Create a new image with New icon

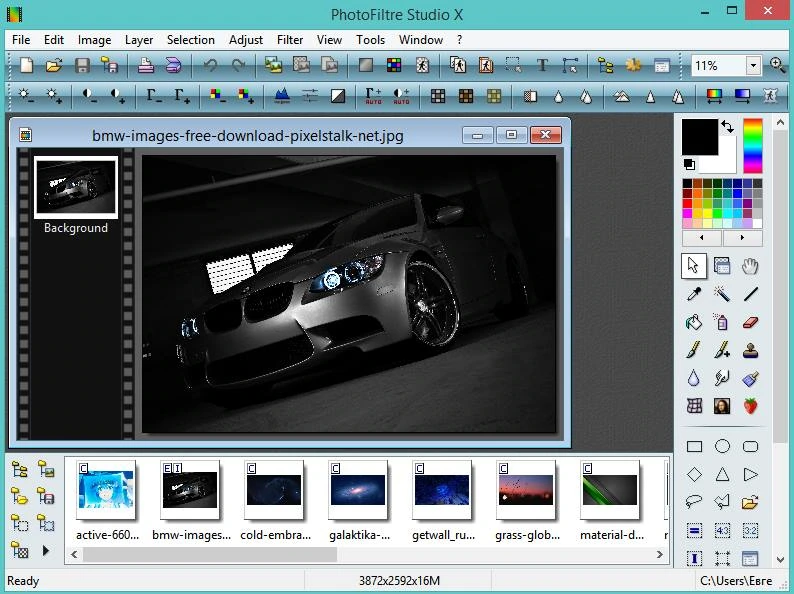[x=26, y=65]
